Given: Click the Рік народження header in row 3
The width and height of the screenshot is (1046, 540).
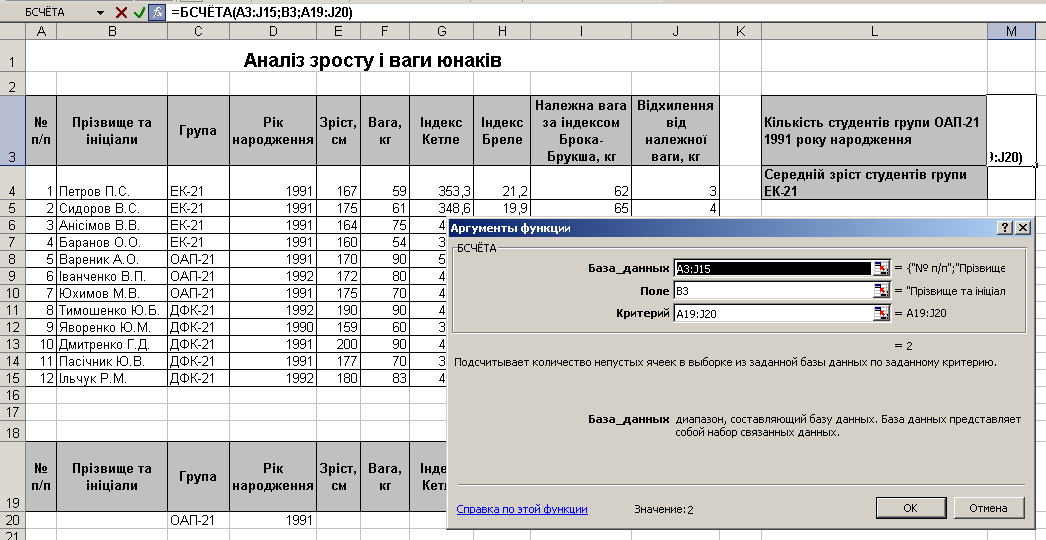Looking at the screenshot, I should (x=273, y=130).
